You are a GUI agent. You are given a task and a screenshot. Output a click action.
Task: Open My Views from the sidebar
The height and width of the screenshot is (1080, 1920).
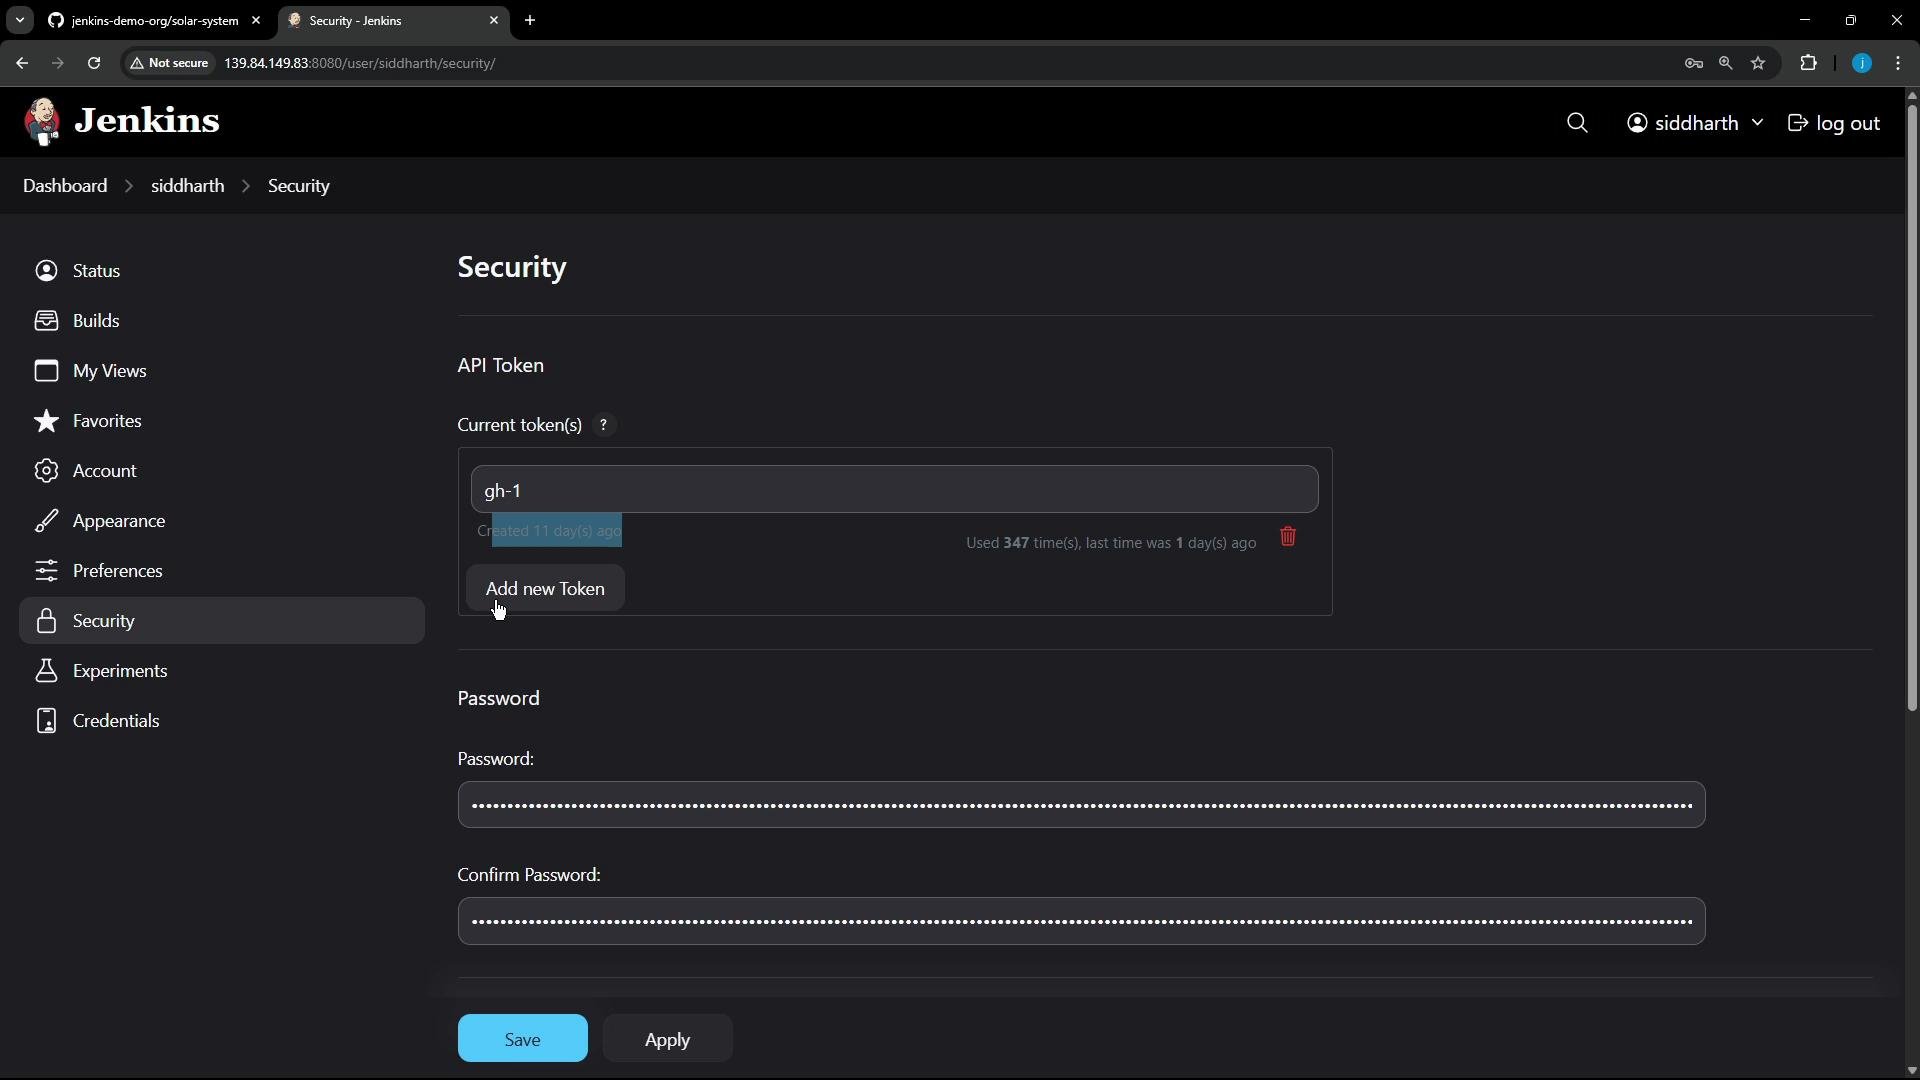point(222,371)
